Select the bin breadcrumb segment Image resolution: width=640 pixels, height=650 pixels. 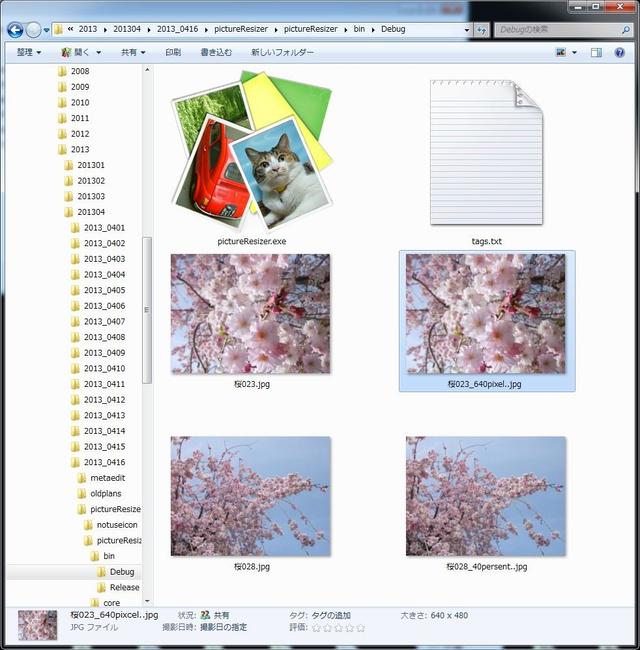[x=359, y=29]
